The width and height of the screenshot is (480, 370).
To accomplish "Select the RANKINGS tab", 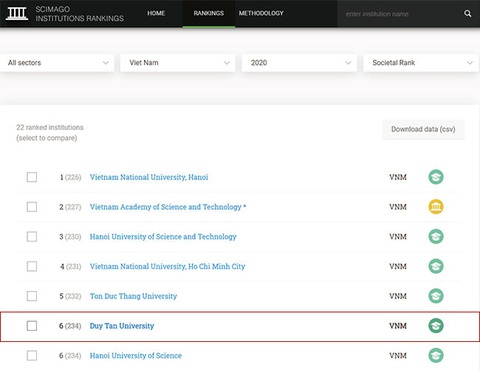I will tap(209, 13).
